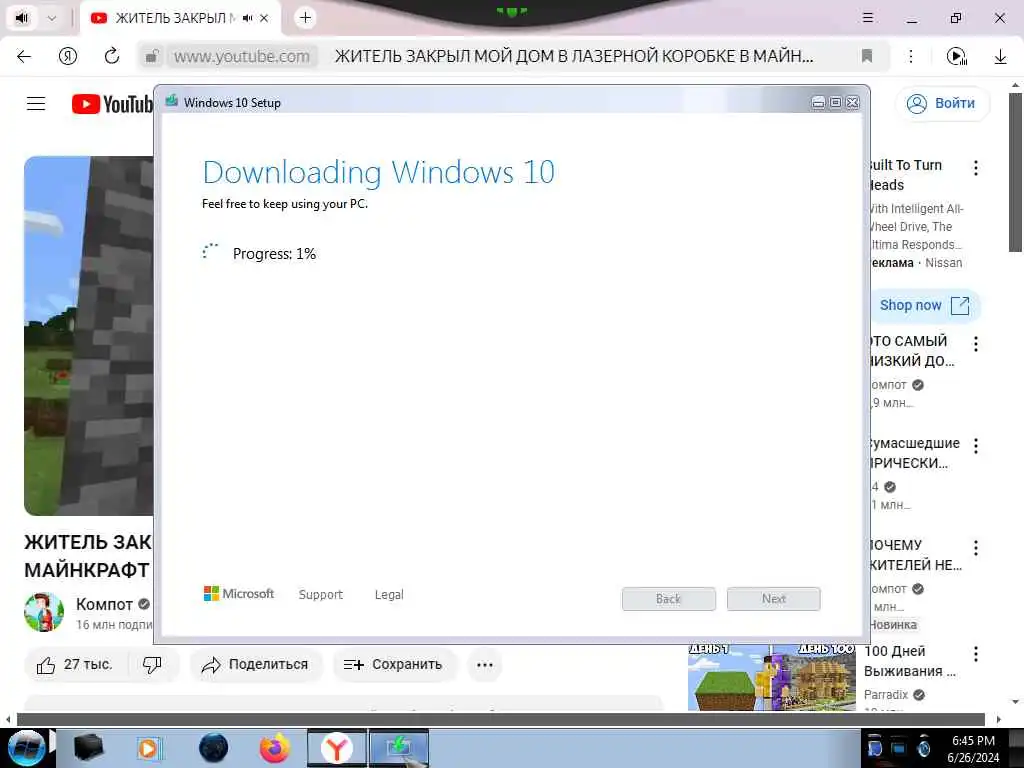Click the Microsoft logo in Setup

click(x=239, y=594)
